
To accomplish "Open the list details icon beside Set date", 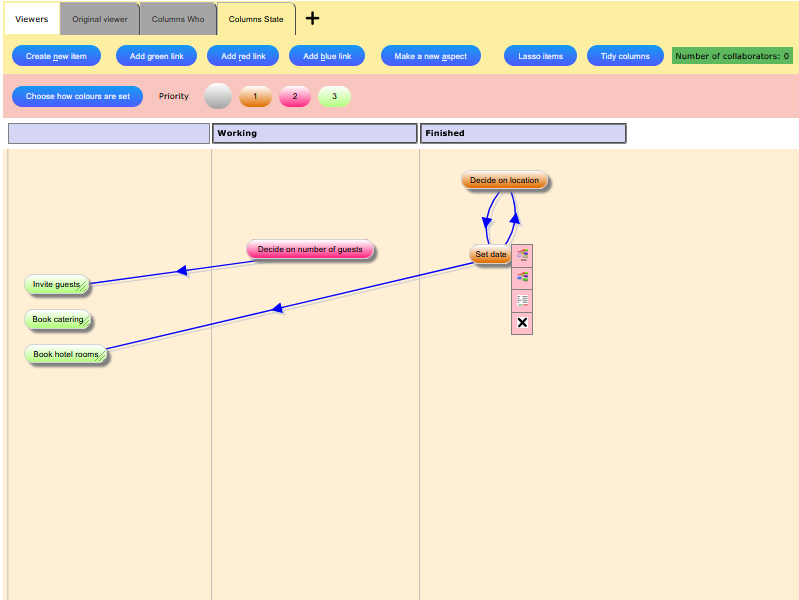I will click(x=522, y=300).
